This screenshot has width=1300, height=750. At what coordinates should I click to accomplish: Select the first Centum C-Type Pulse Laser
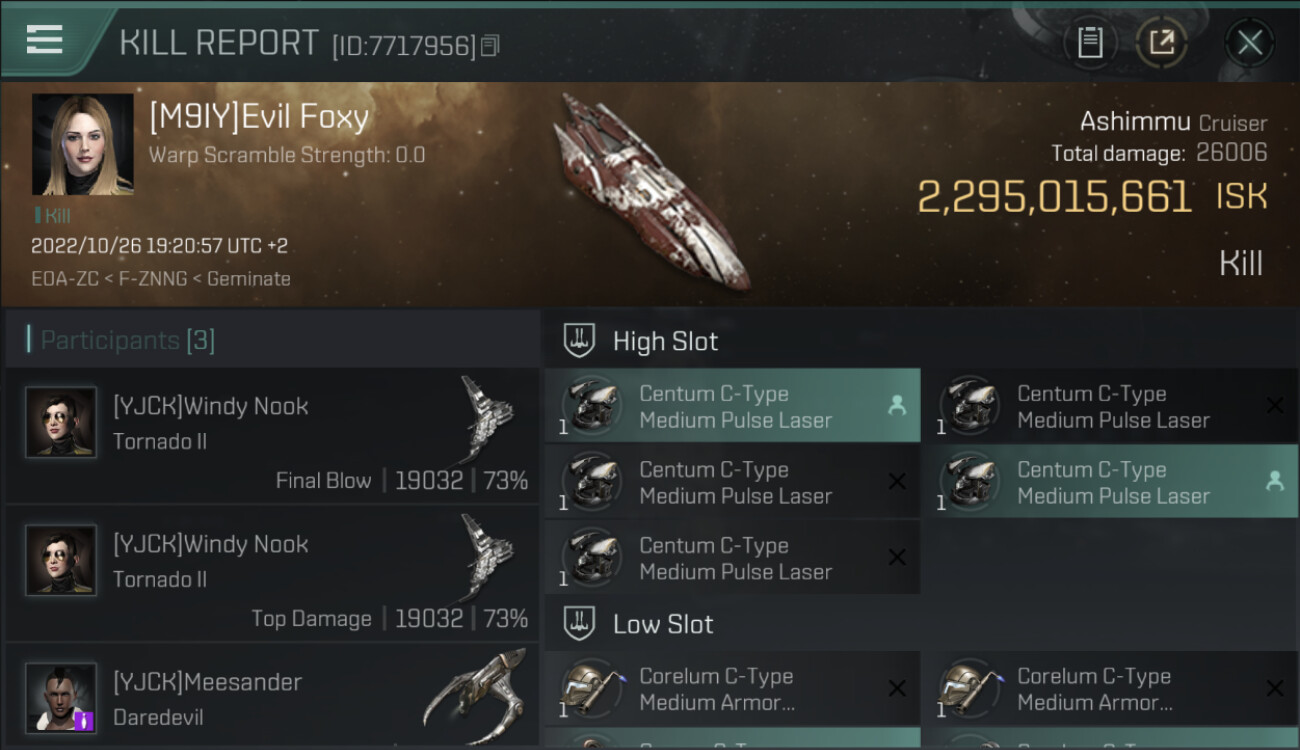[x=732, y=406]
